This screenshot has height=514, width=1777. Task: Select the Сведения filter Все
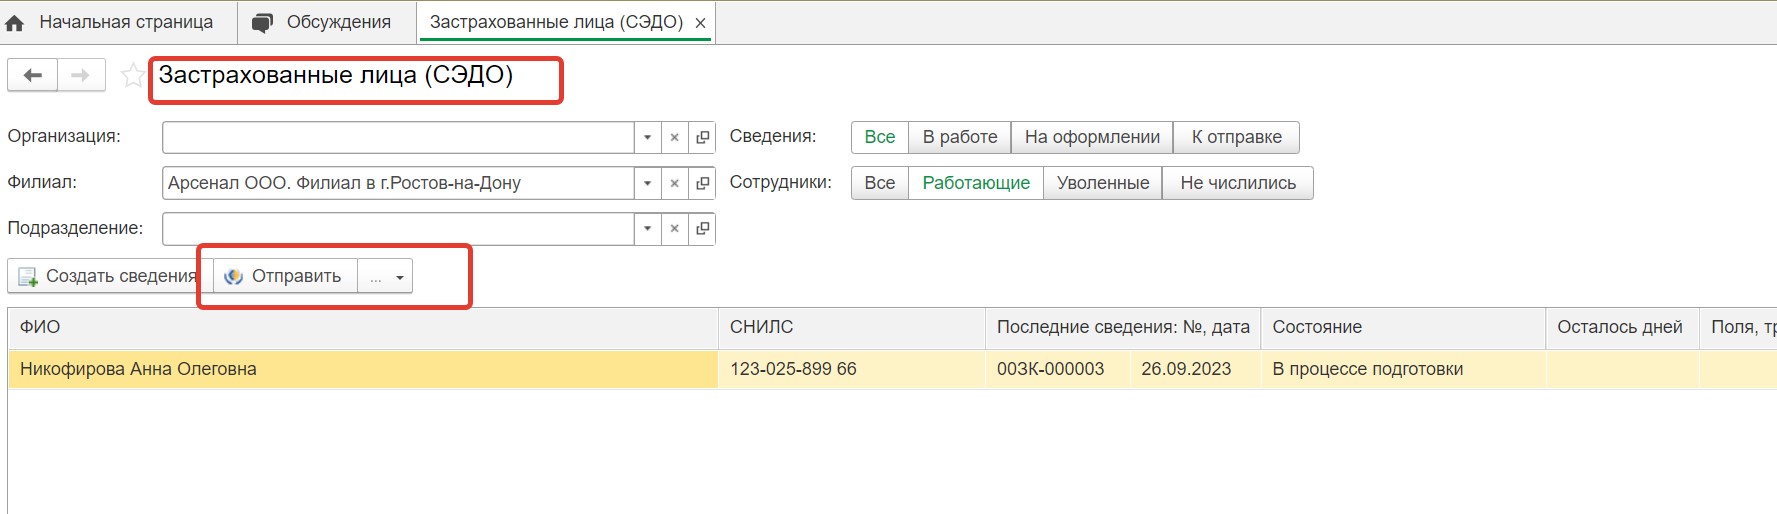click(x=880, y=137)
